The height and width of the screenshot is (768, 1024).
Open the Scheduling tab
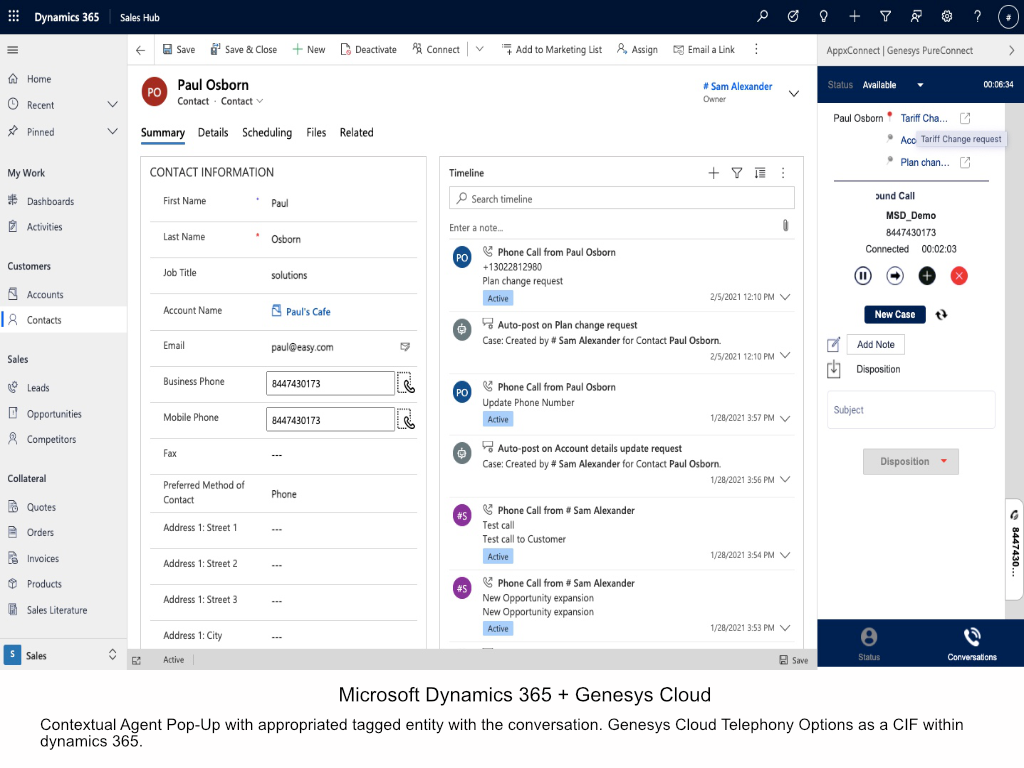point(267,133)
